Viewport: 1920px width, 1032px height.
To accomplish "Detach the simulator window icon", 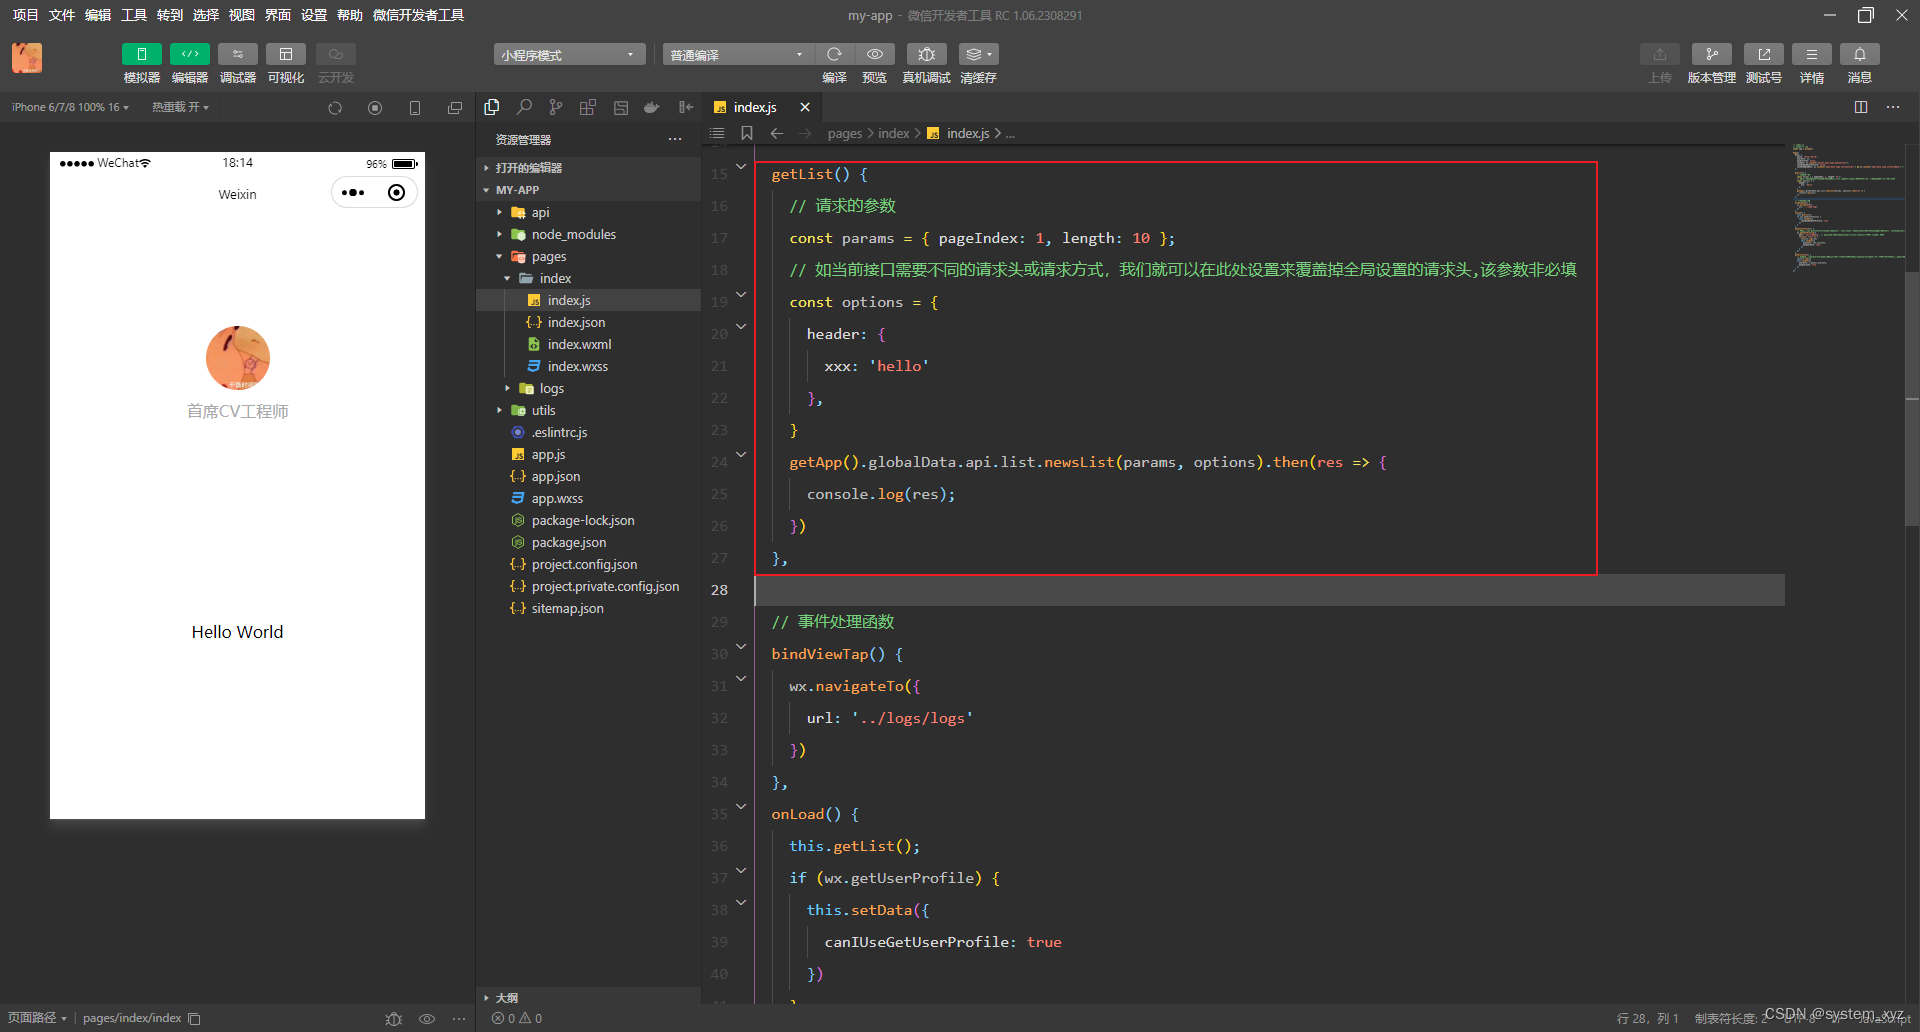I will point(455,108).
